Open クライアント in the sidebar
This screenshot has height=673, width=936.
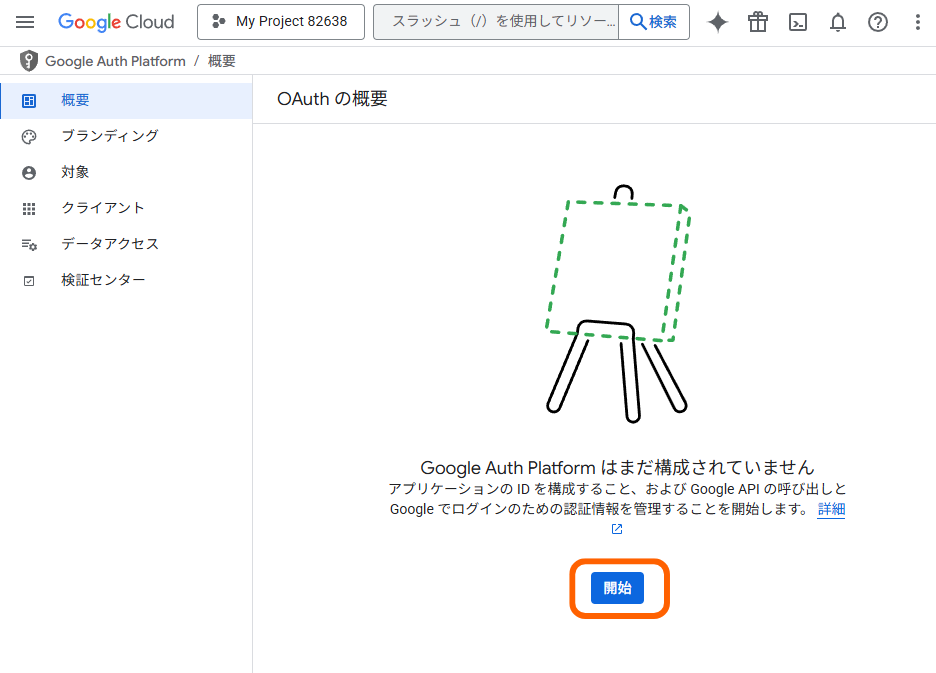(126, 208)
